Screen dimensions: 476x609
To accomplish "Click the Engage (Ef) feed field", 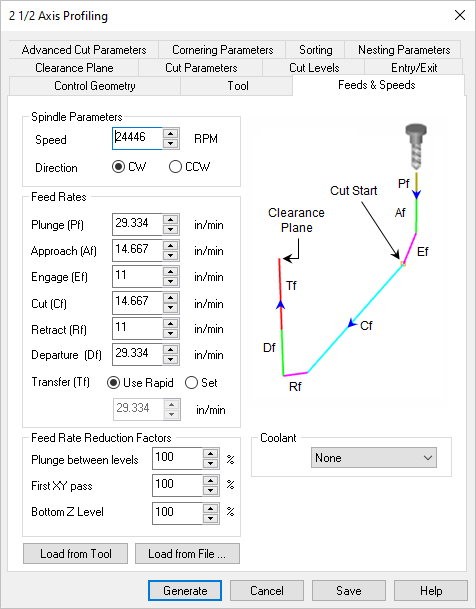I will pos(137,277).
